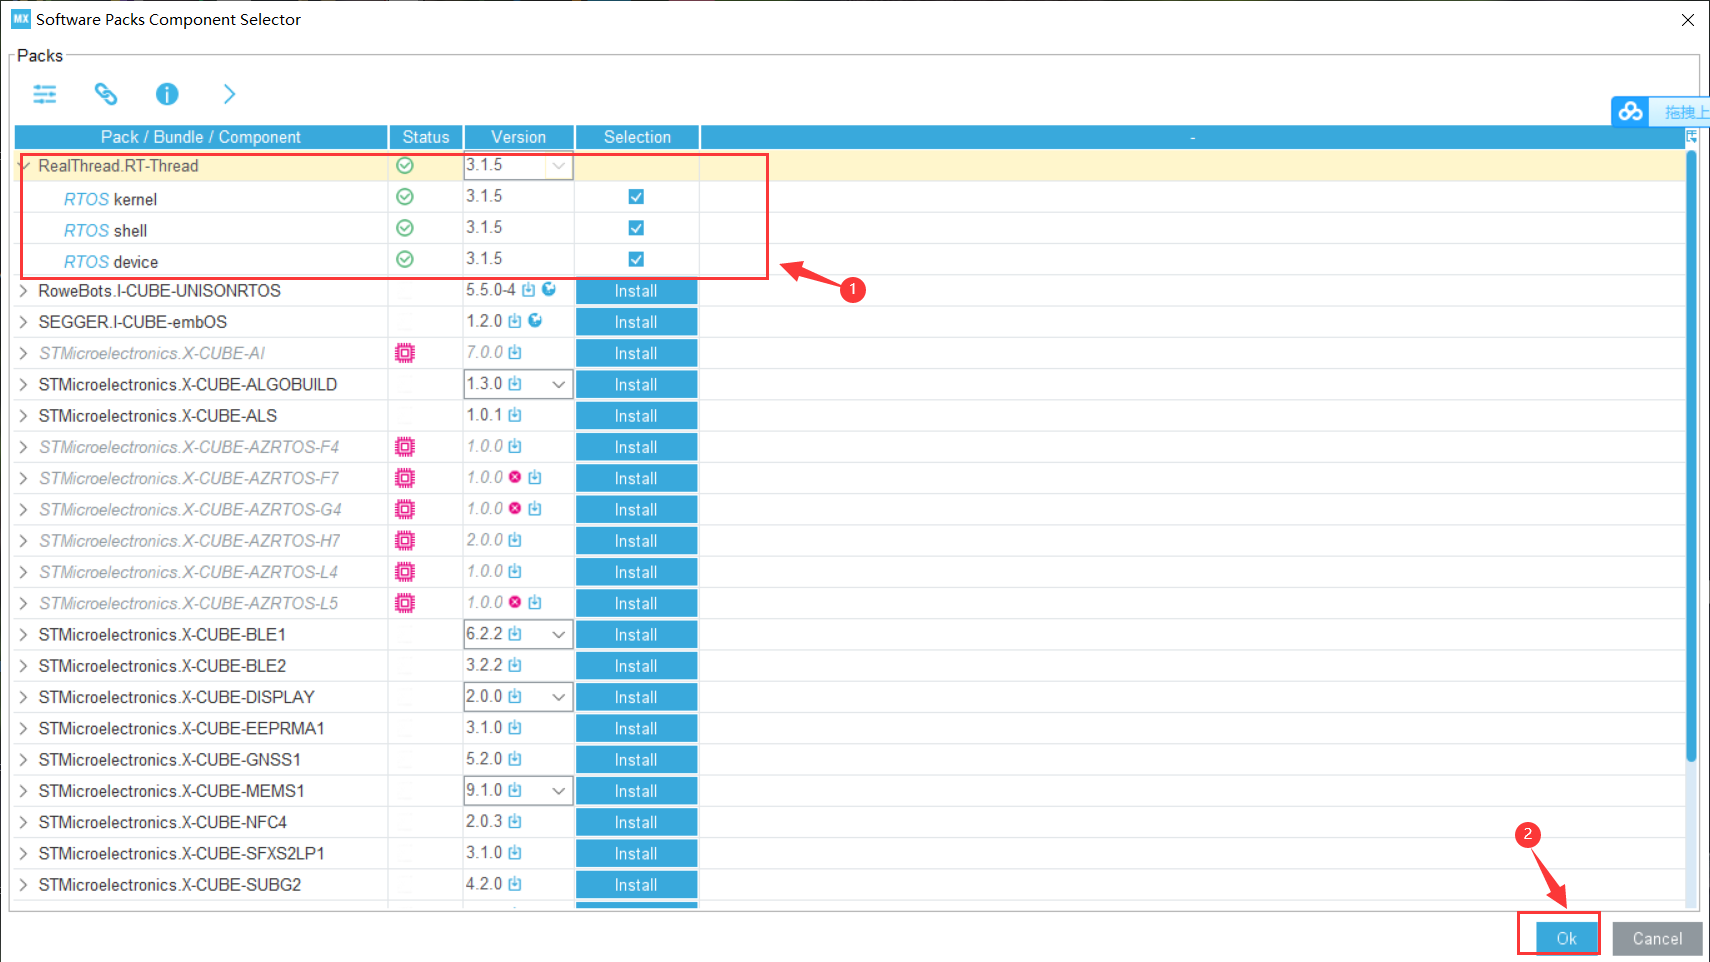Click the red error icon for AZRTOS-L5 version
This screenshot has height=962, width=1710.
point(515,602)
